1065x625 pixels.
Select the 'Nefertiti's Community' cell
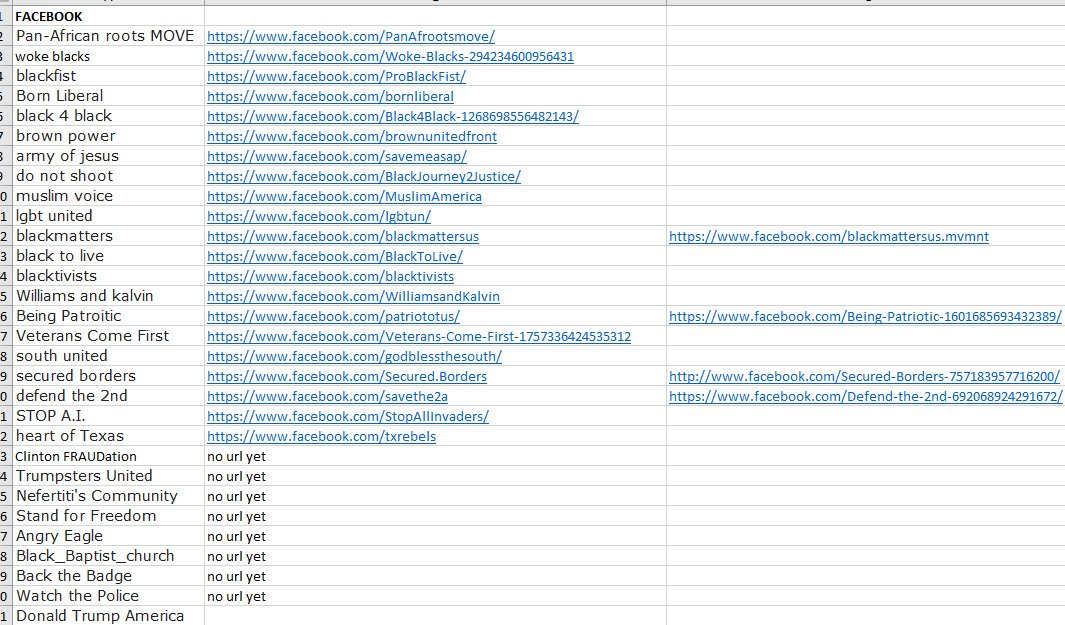pyautogui.click(x=108, y=496)
